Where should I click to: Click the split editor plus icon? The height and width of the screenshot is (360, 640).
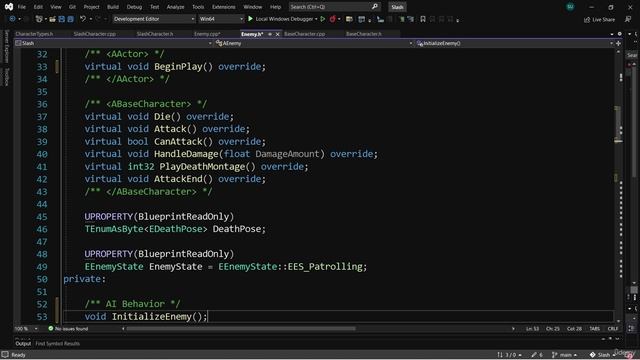[x=619, y=43]
